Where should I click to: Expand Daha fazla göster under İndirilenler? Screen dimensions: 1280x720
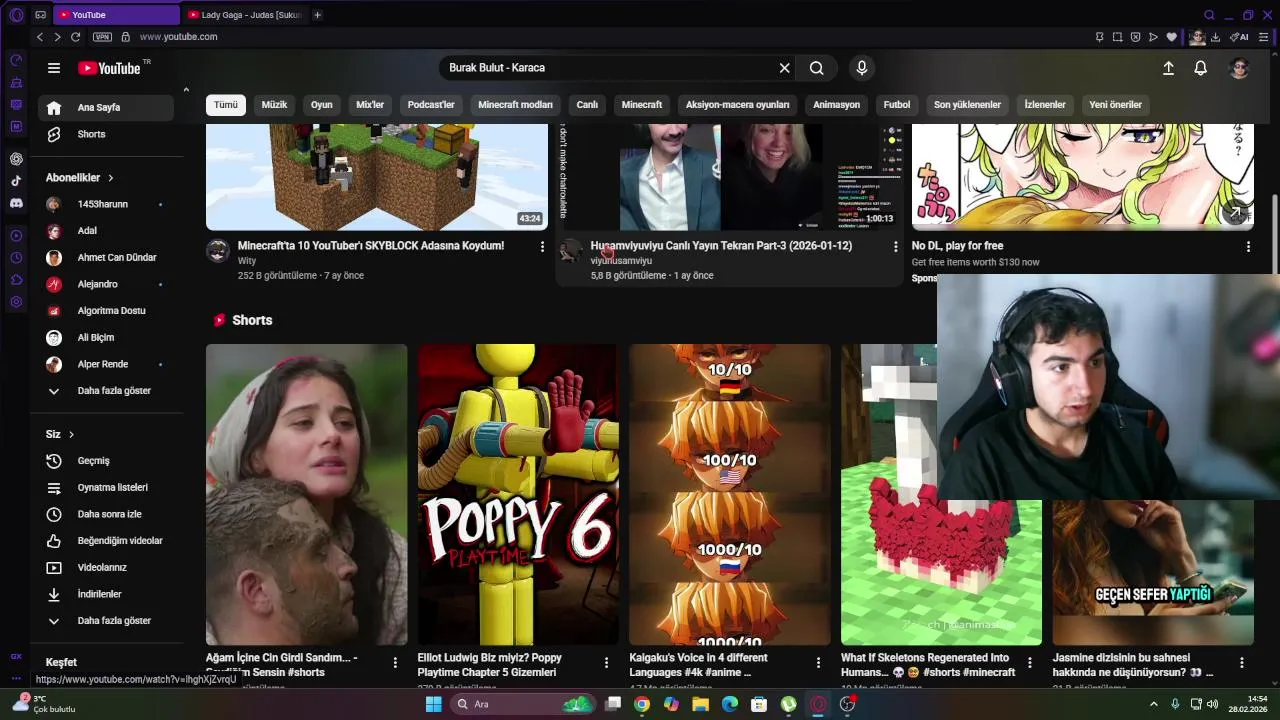[x=106, y=621]
